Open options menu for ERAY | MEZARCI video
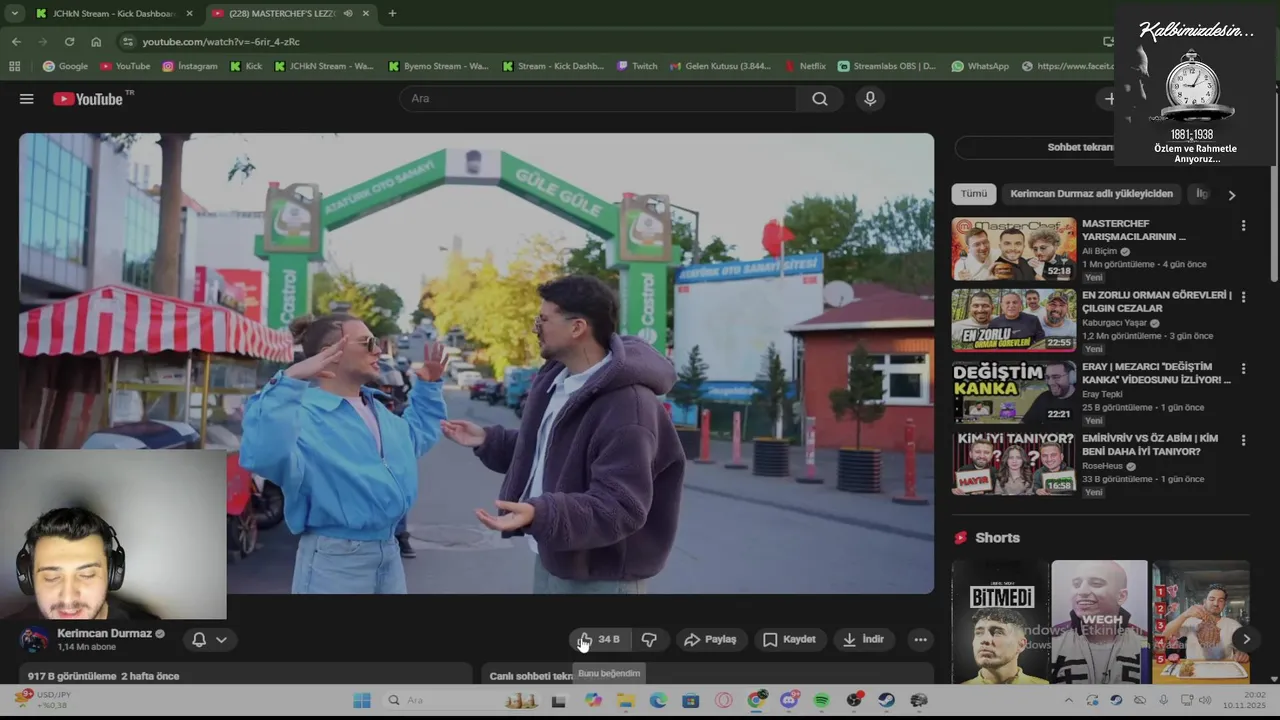 pyautogui.click(x=1243, y=368)
